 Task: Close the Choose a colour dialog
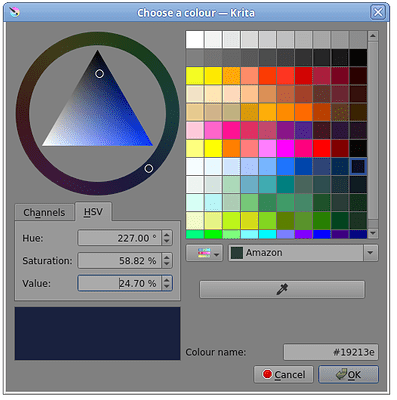[x=378, y=12]
